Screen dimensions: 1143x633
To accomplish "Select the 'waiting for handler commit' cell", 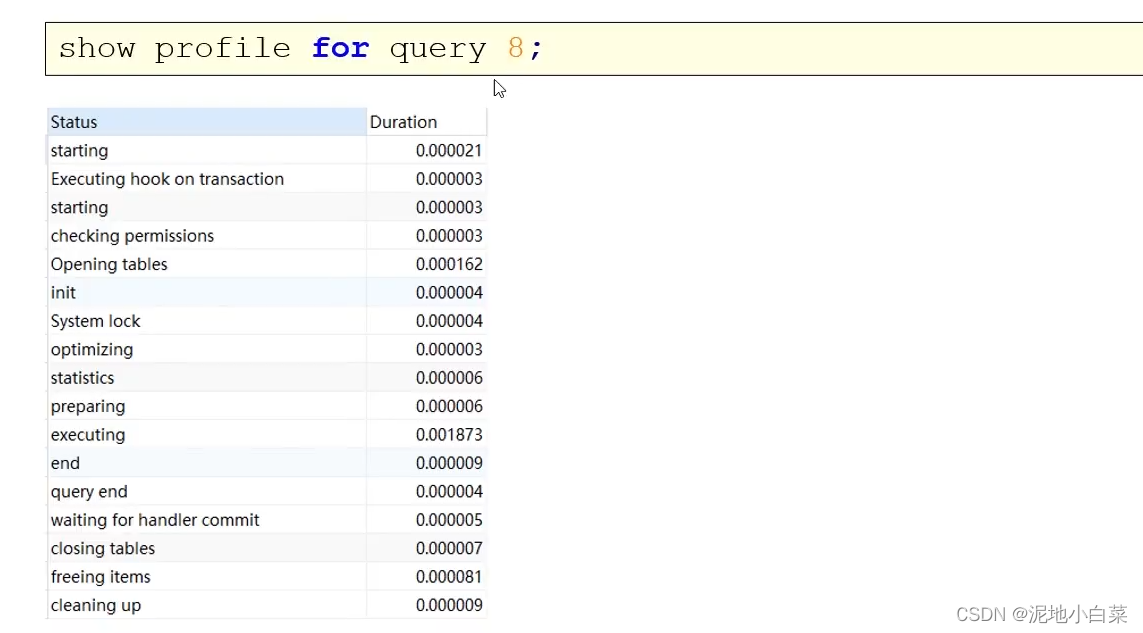I will pyautogui.click(x=207, y=520).
